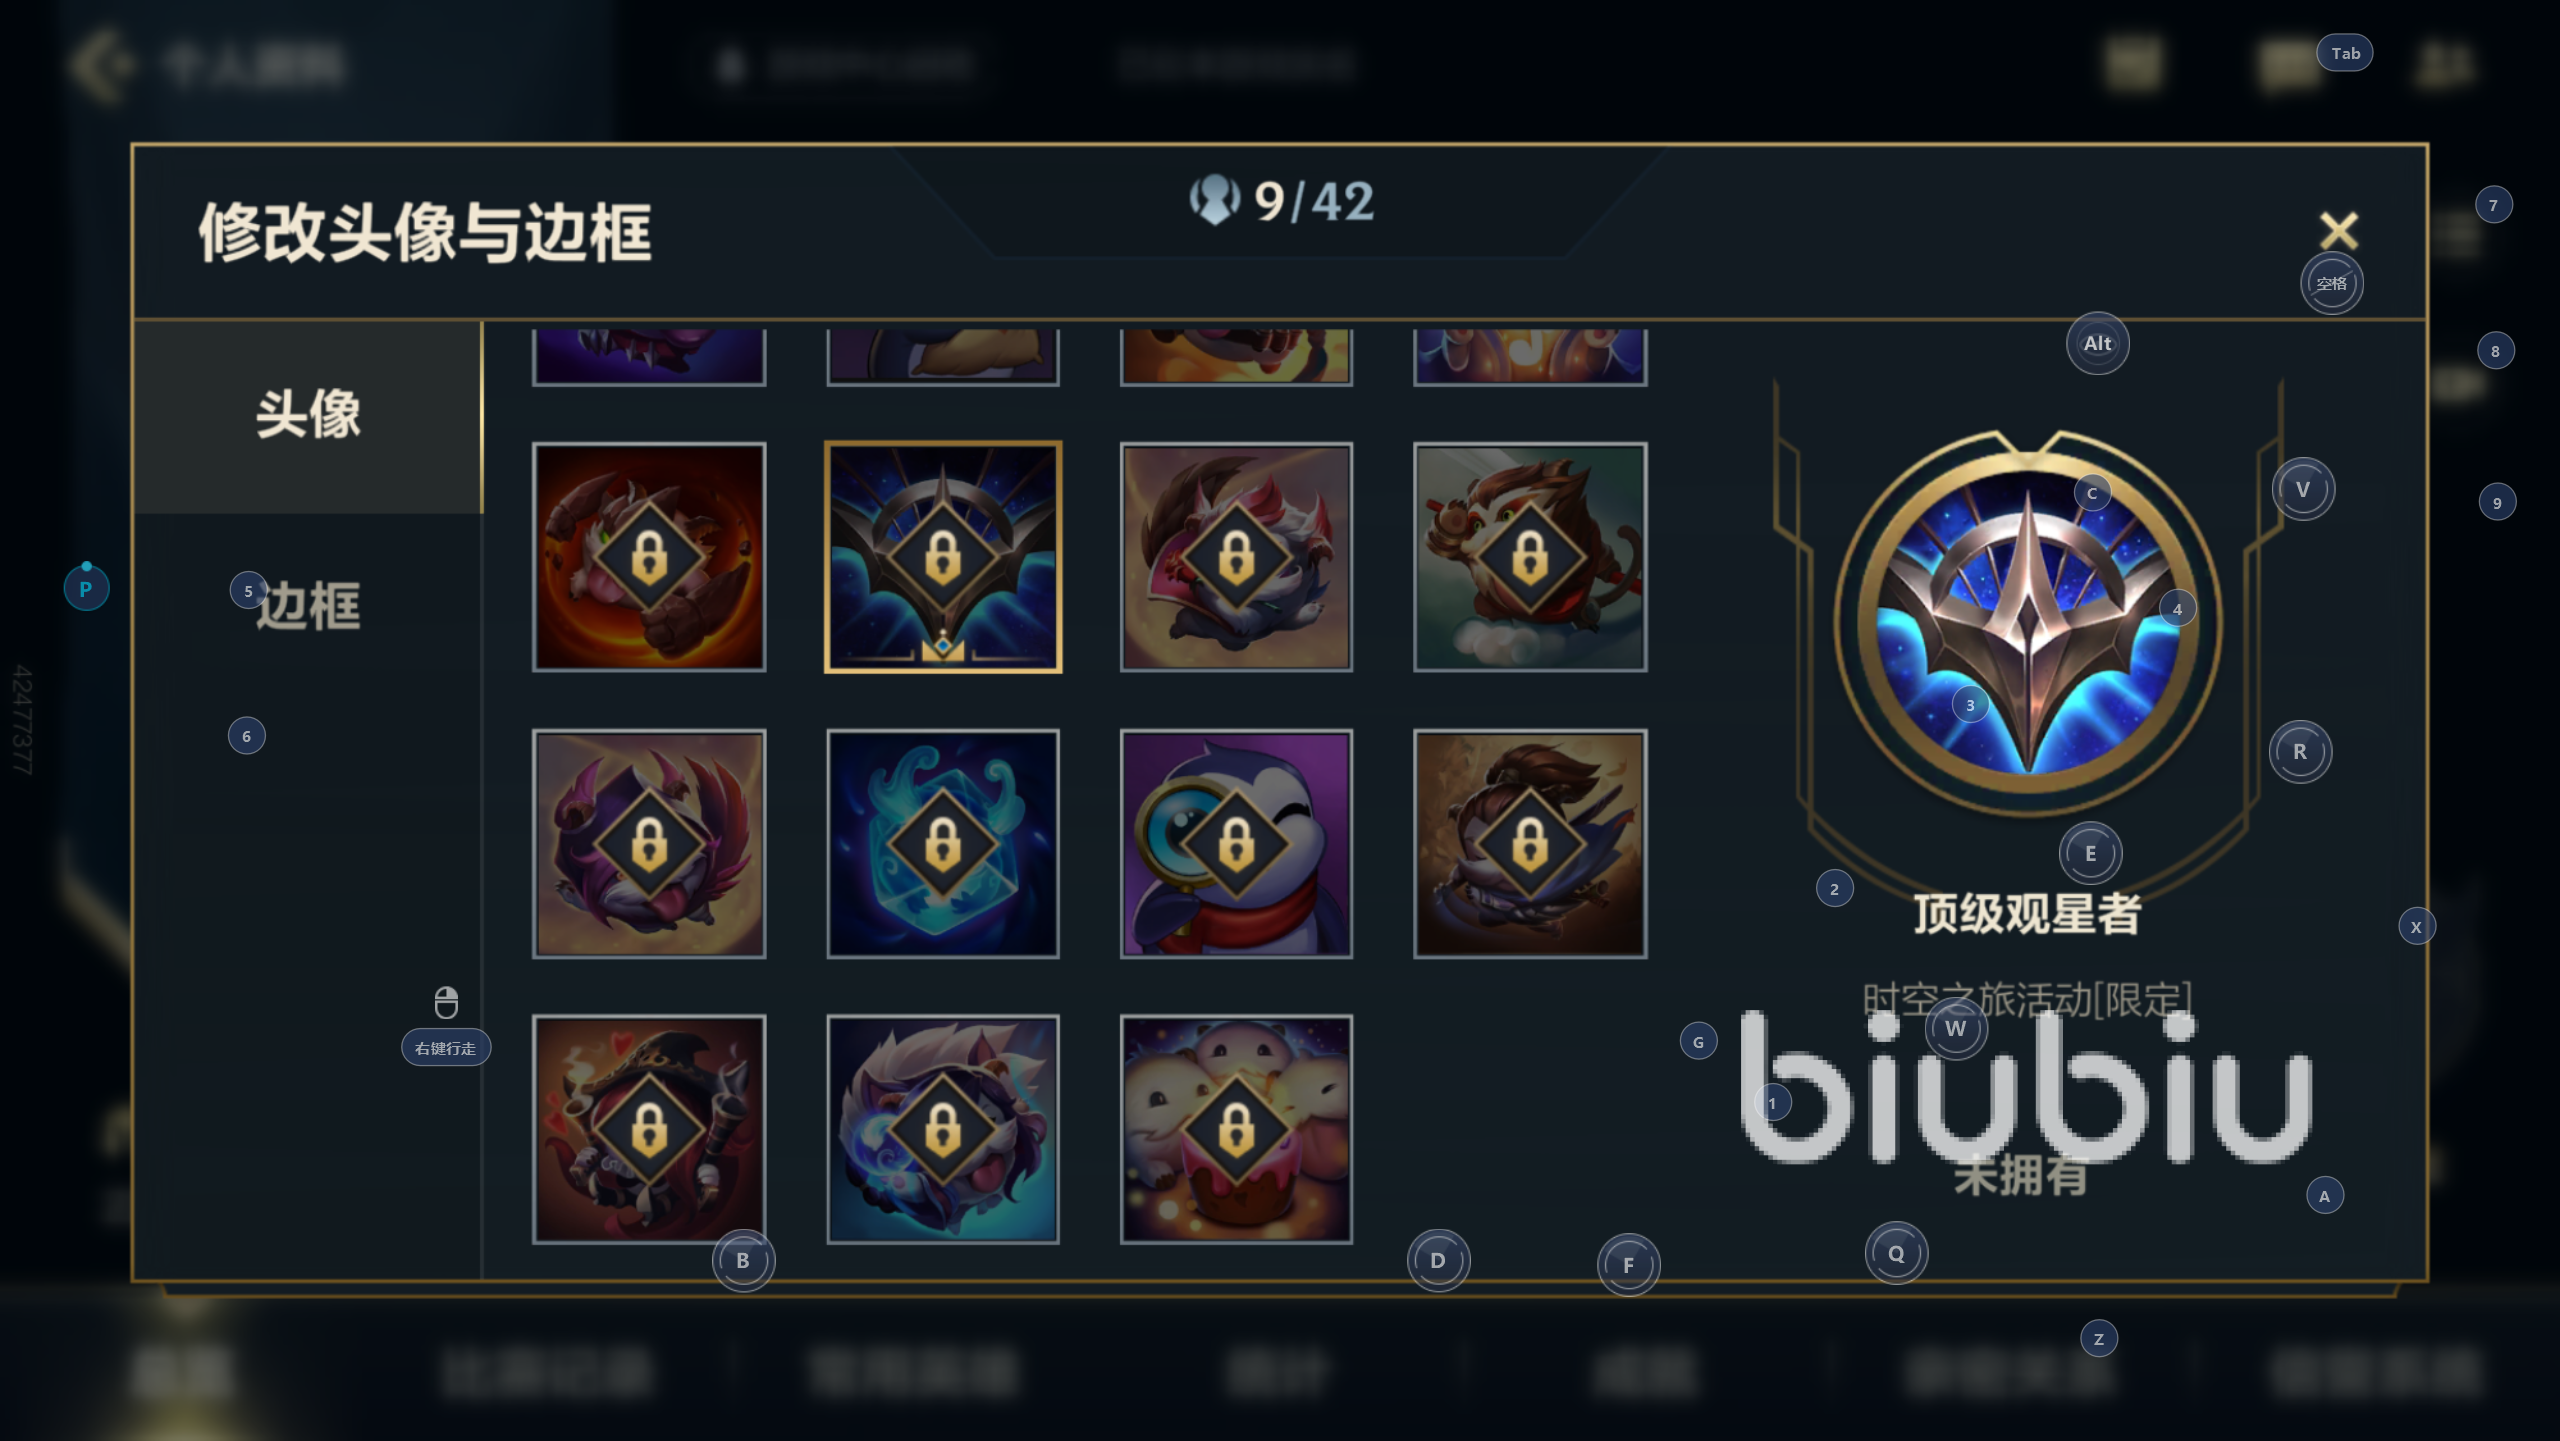The height and width of the screenshot is (1441, 2560).
Task: Choose the highlighted Stargazer emblem avatar
Action: pos(943,557)
